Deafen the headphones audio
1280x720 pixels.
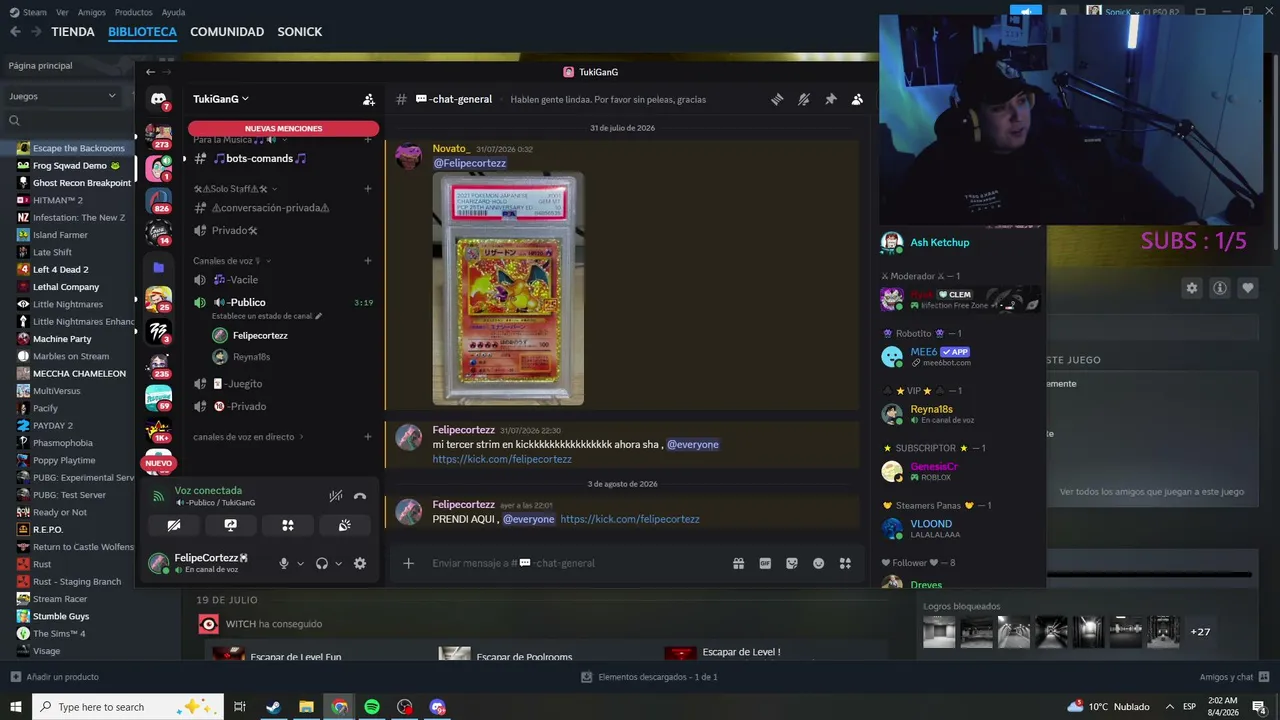tap(322, 564)
